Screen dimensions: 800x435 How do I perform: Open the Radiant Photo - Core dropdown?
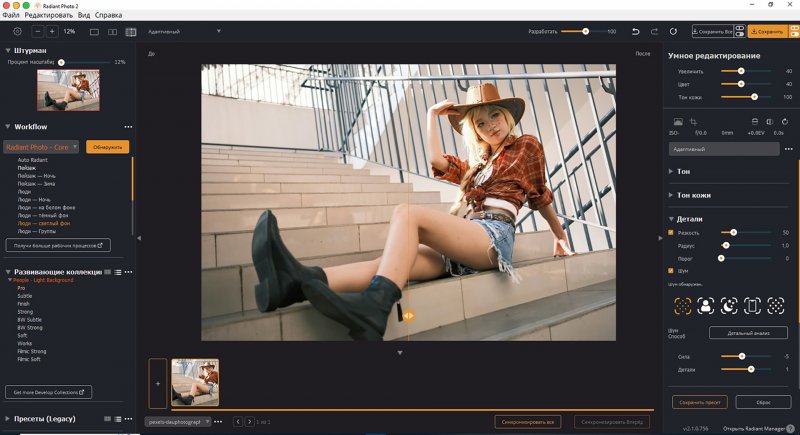coord(41,147)
